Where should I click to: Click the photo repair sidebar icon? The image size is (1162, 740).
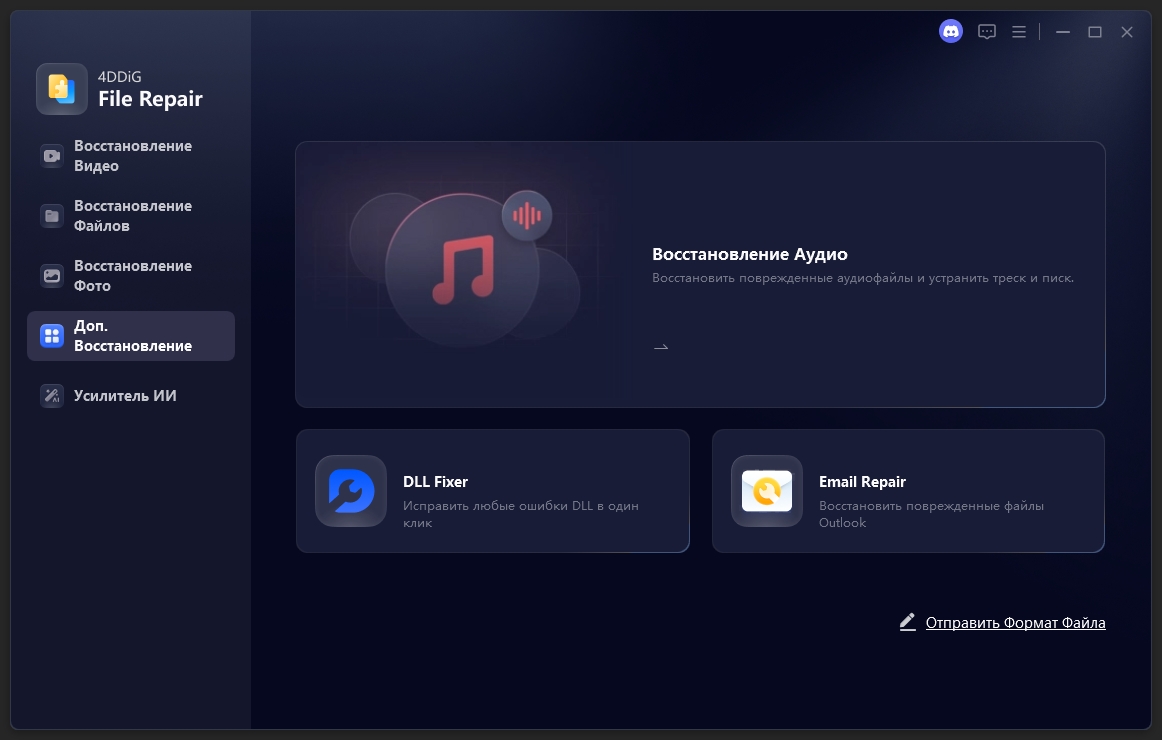[x=52, y=276]
